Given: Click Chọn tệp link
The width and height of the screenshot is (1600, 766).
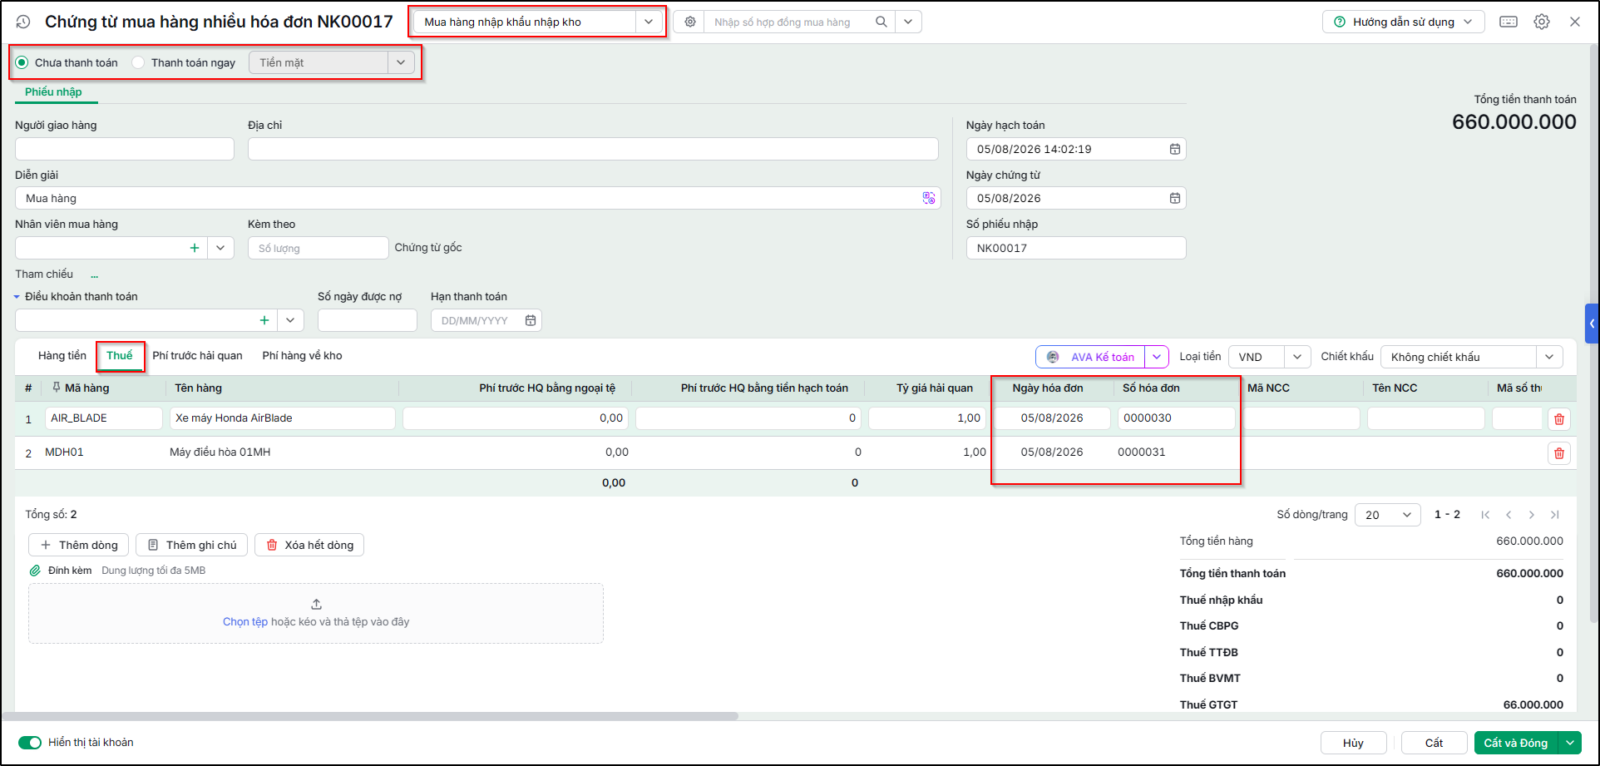Looking at the screenshot, I should coord(245,622).
